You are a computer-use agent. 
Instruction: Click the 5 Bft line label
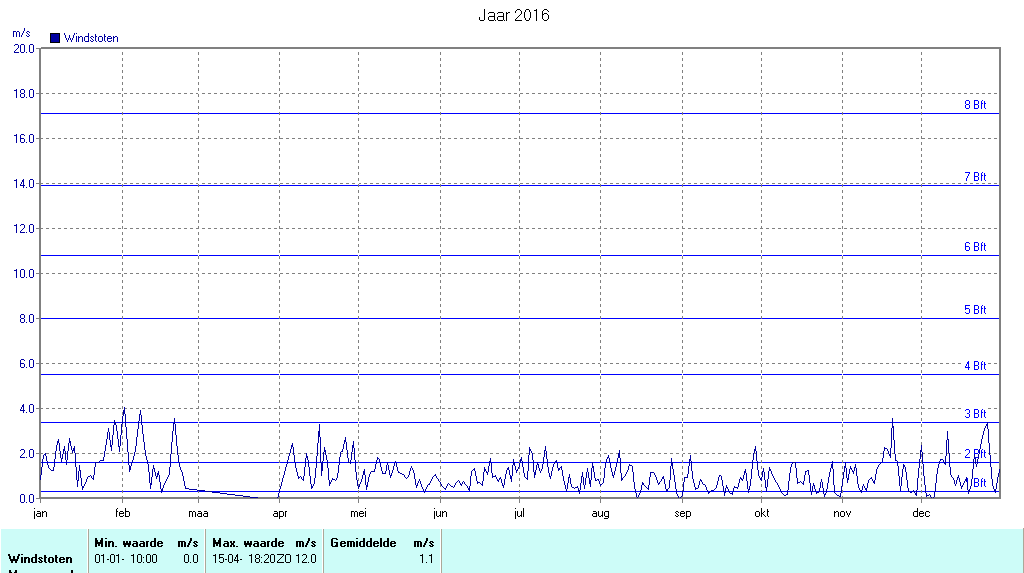pos(975,310)
